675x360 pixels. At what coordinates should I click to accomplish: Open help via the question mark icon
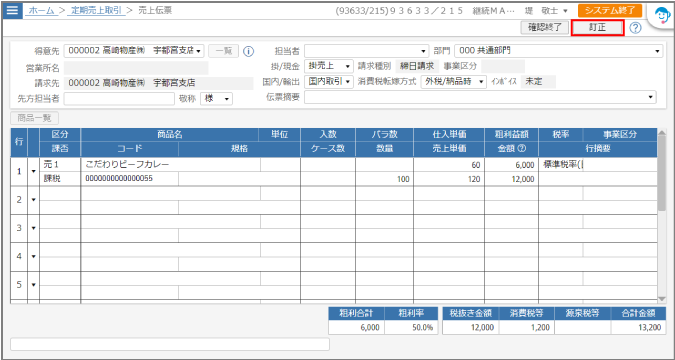[635, 28]
